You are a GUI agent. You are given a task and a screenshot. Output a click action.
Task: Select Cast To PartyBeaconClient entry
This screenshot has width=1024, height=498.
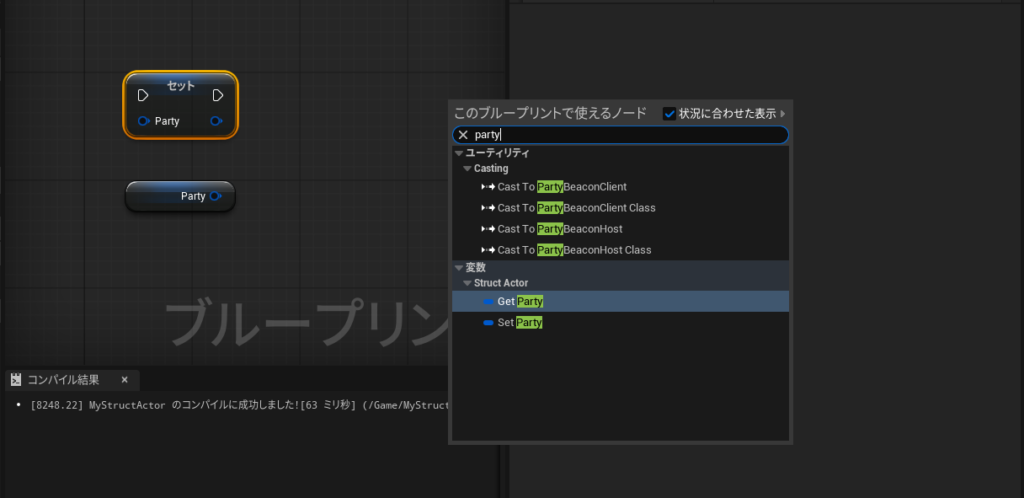coord(562,187)
